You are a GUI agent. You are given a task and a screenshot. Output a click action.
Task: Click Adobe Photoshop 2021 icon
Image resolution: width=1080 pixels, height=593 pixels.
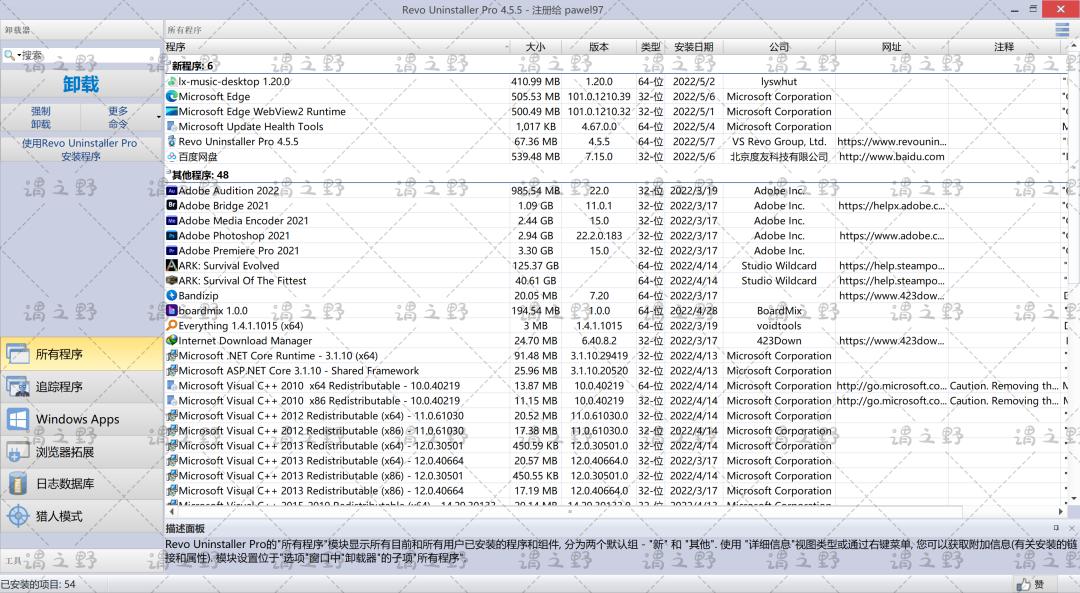pyautogui.click(x=172, y=236)
